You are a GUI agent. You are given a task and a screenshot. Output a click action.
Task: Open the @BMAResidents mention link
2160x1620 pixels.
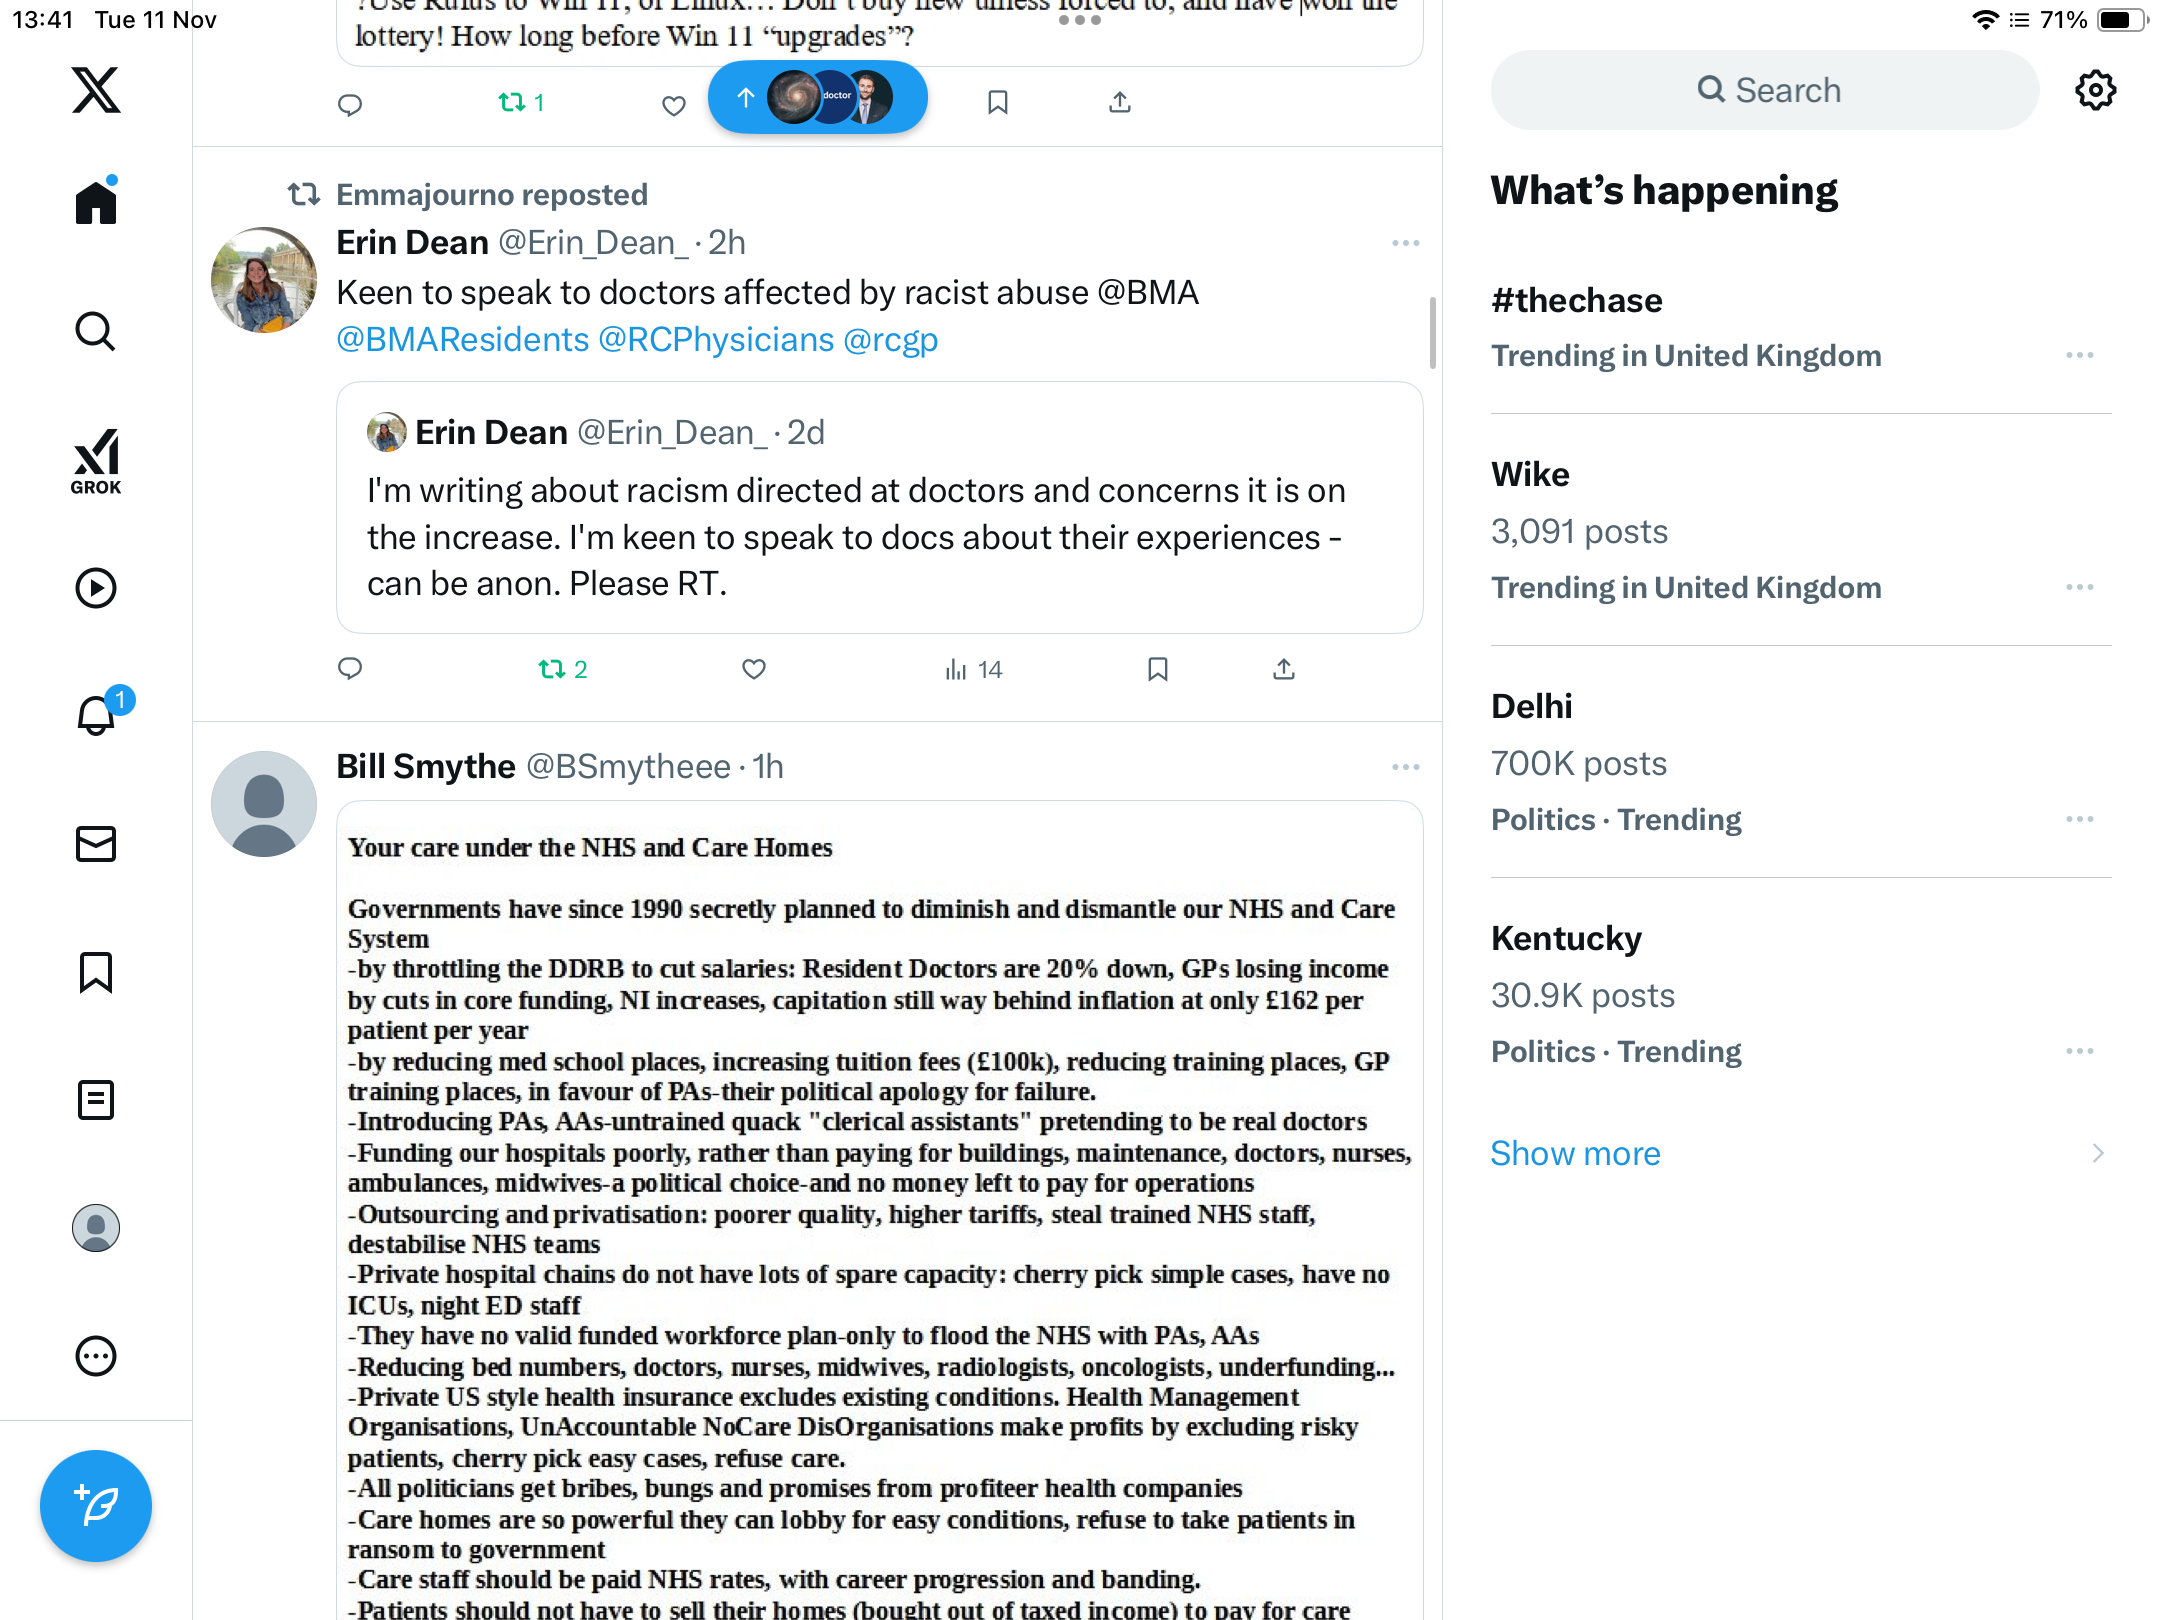pos(463,339)
